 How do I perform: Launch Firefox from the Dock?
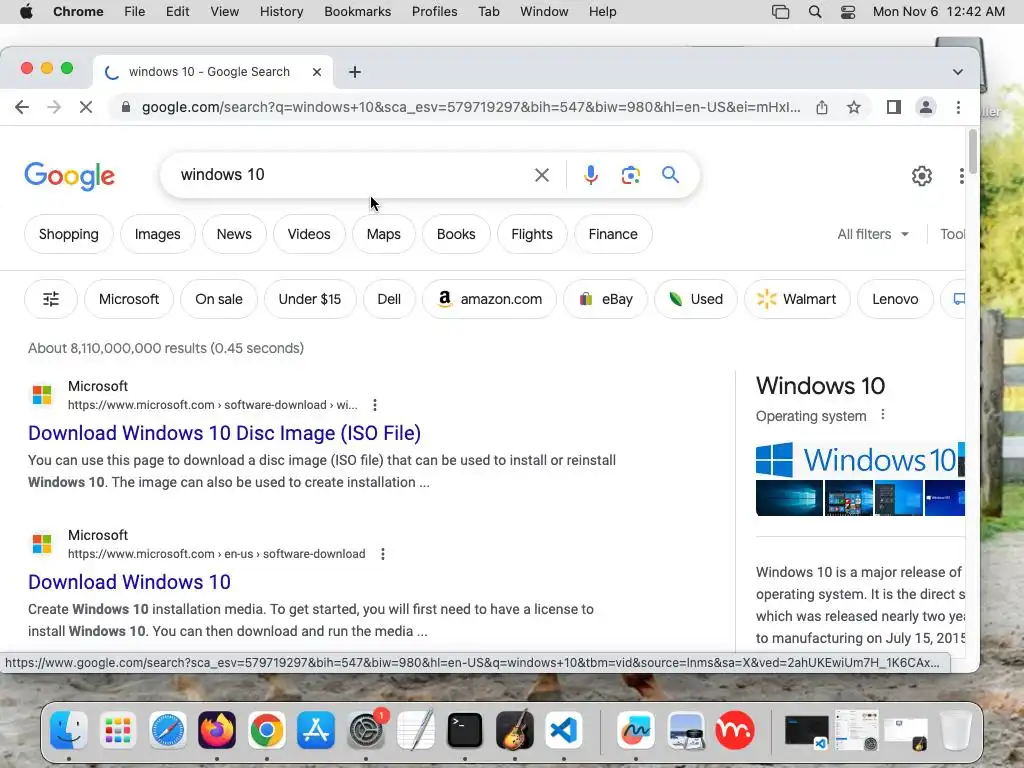217,729
